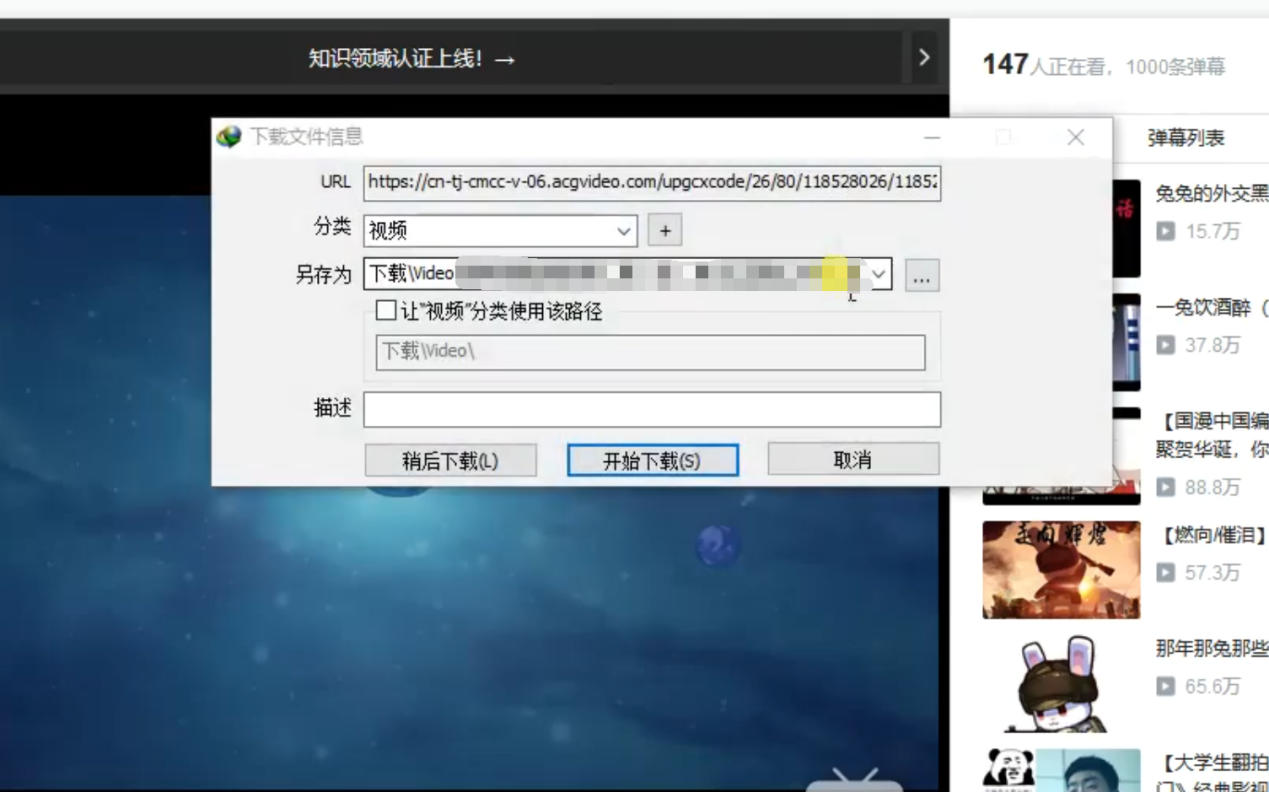Click play count icon beside 57.3万

click(x=1166, y=572)
